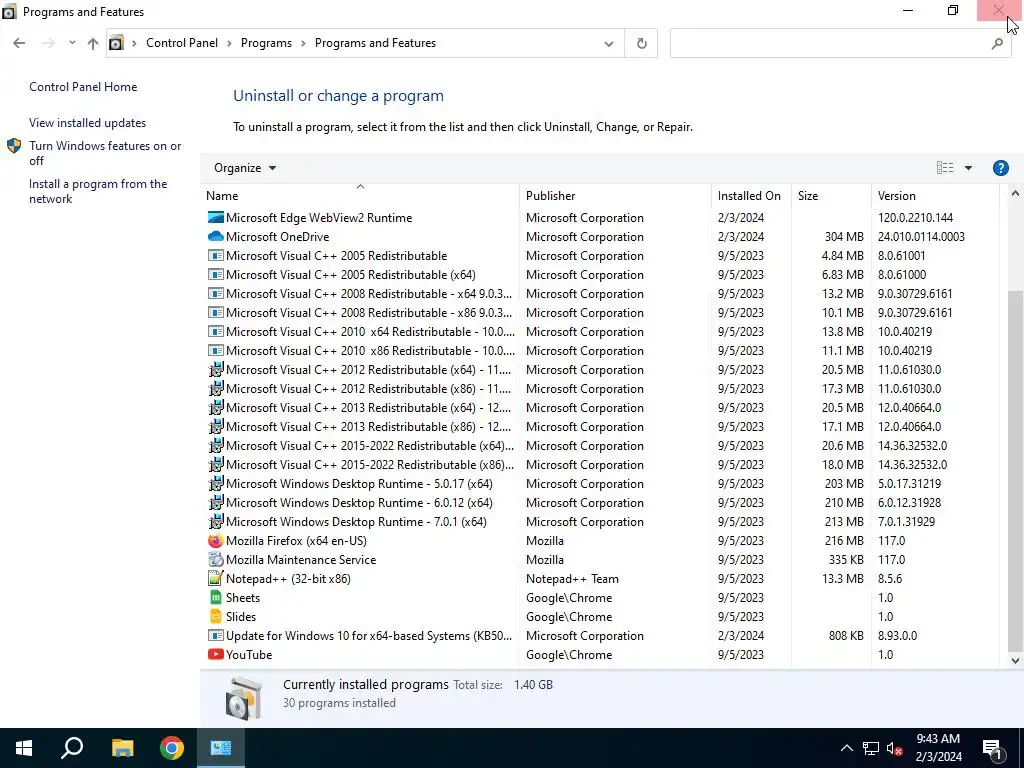The width and height of the screenshot is (1024, 768).
Task: Open Install a program from the network
Action: click(x=98, y=191)
